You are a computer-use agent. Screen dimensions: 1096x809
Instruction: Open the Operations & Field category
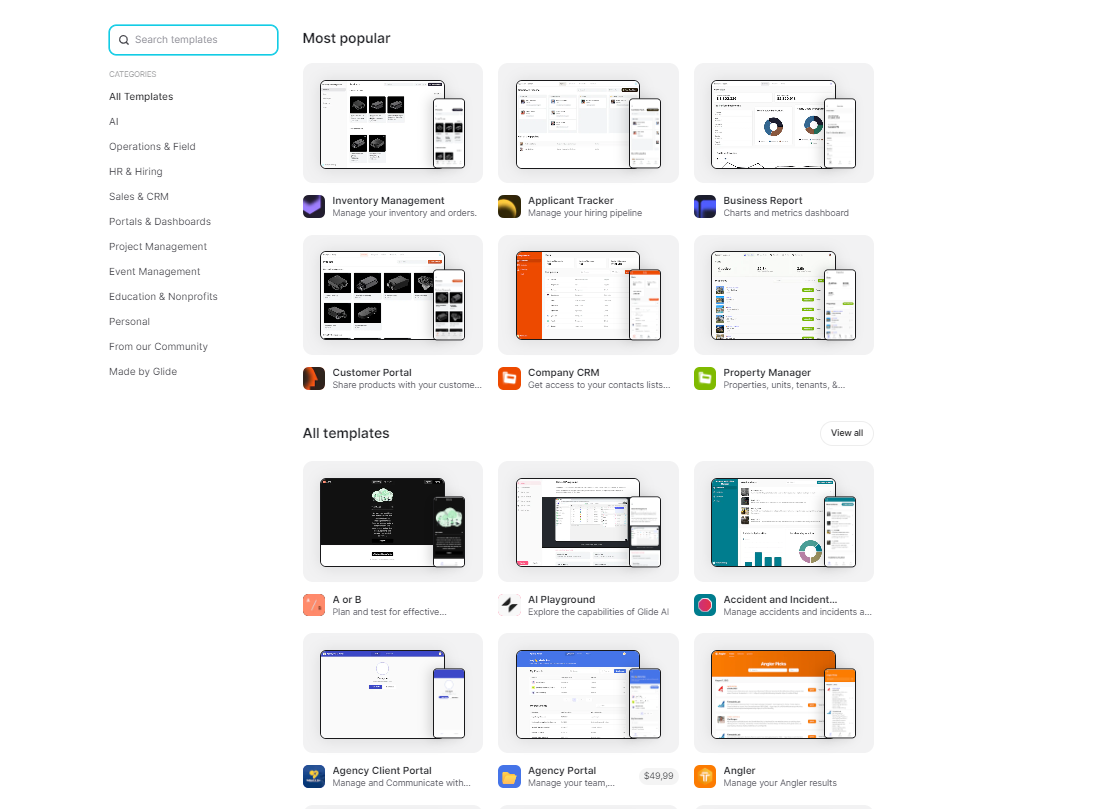[x=152, y=146]
